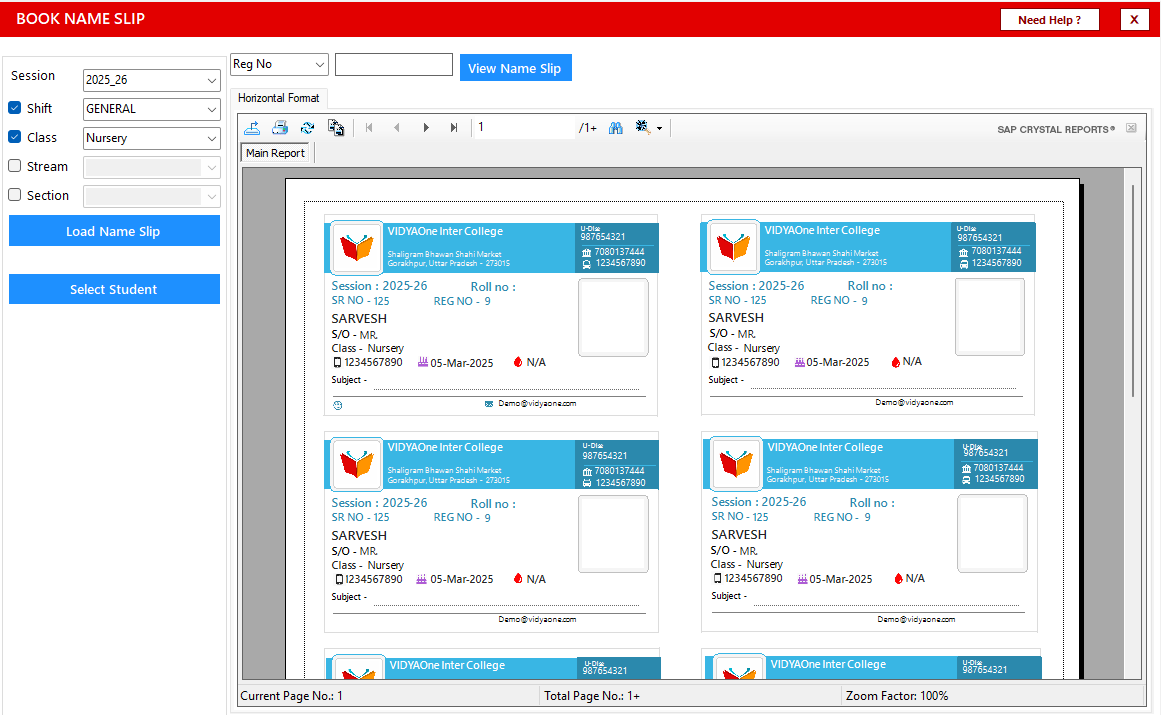Open the disabled Section dropdown
Screen dimensions: 1161x715
(152, 196)
